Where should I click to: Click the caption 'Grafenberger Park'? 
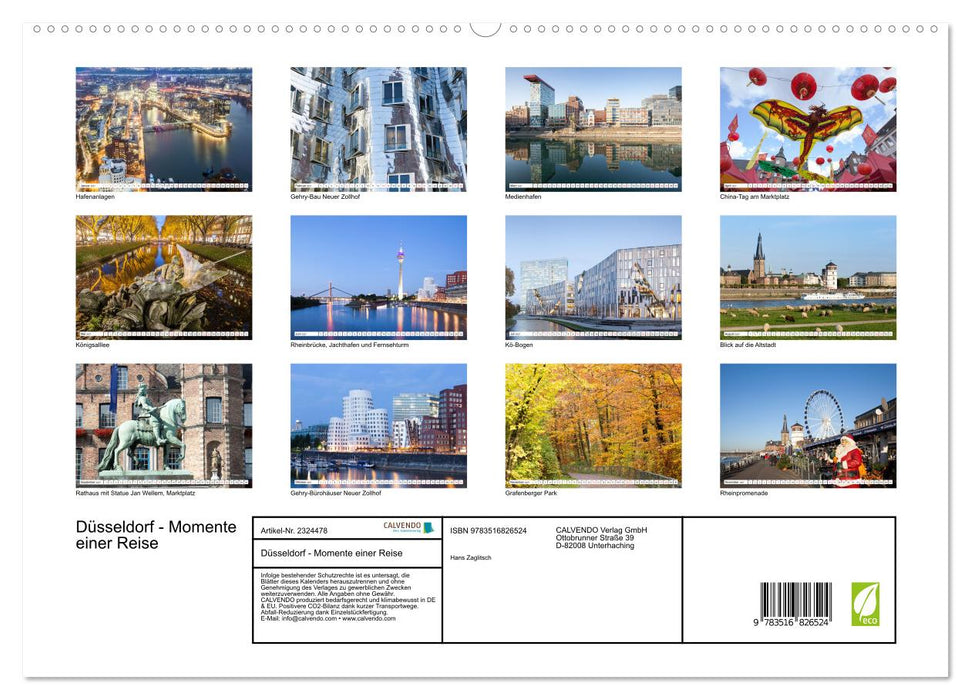click(531, 493)
